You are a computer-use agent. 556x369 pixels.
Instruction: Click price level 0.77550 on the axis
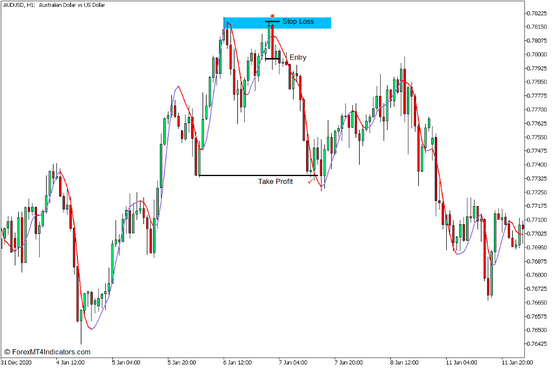coord(536,137)
